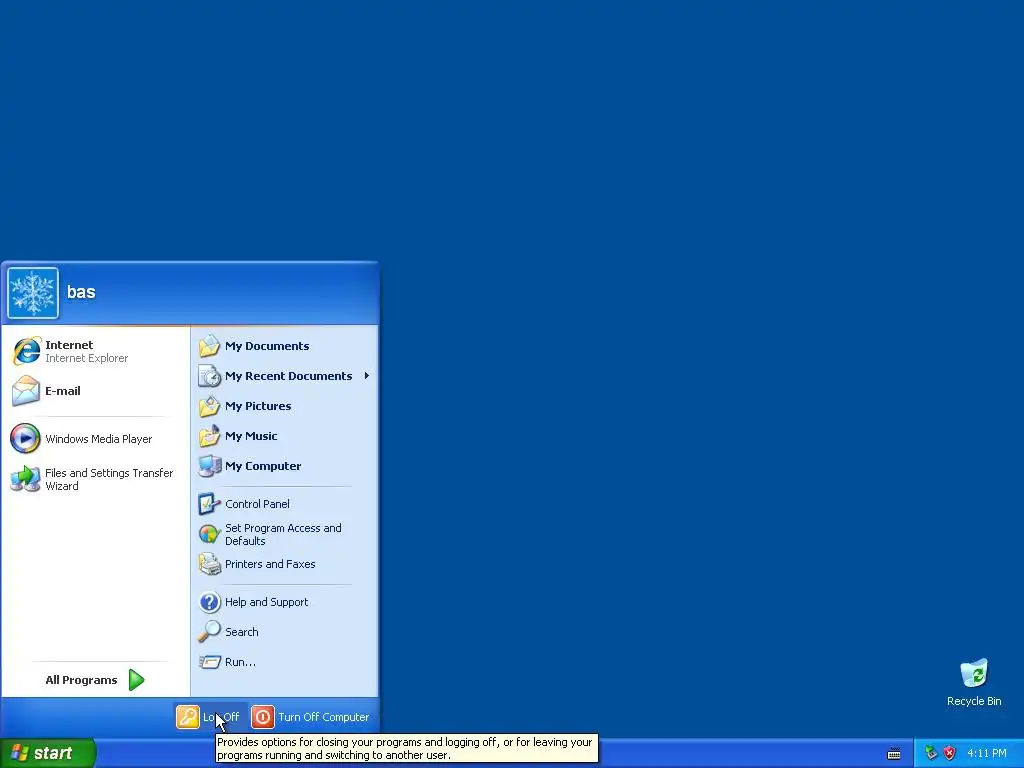Viewport: 1024px width, 768px height.
Task: Click the Set Program Access and Defaults icon
Action: click(210, 534)
